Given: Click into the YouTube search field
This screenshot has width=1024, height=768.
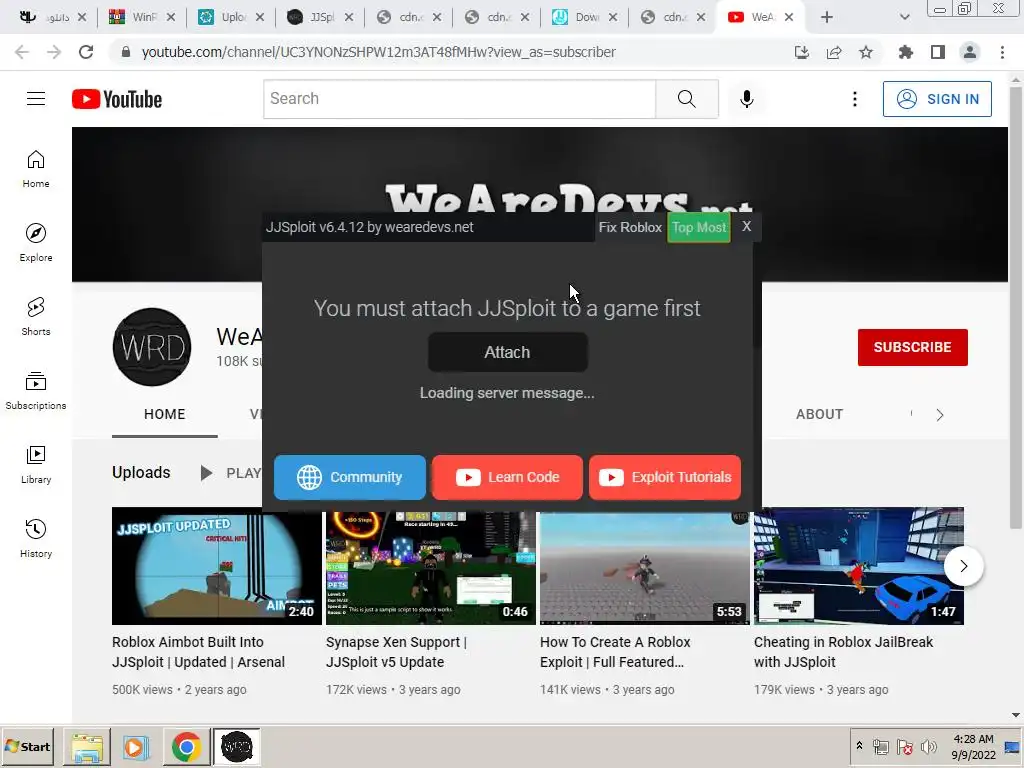Looking at the screenshot, I should (460, 99).
